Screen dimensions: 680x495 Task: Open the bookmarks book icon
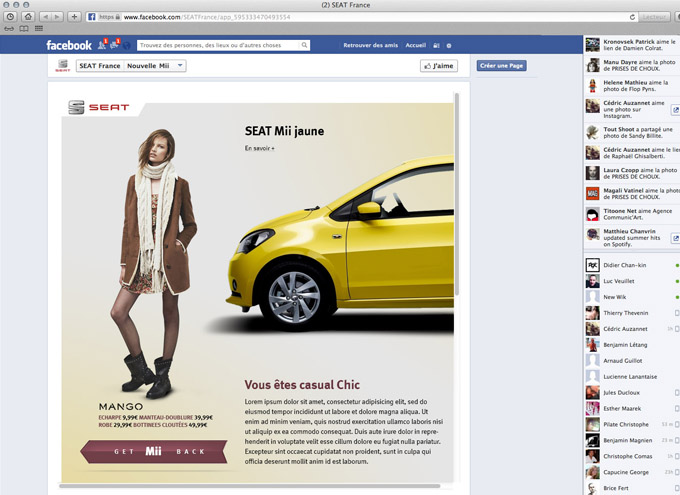pos(24,29)
